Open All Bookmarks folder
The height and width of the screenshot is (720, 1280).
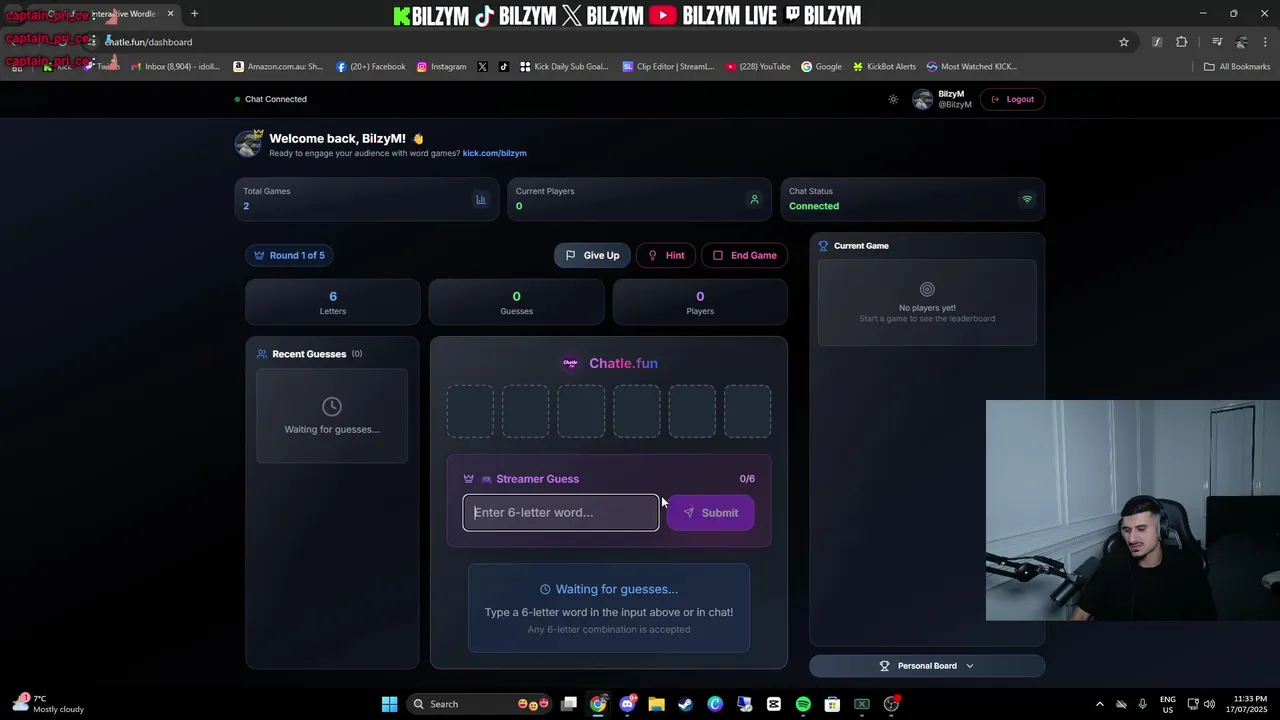tap(1237, 67)
